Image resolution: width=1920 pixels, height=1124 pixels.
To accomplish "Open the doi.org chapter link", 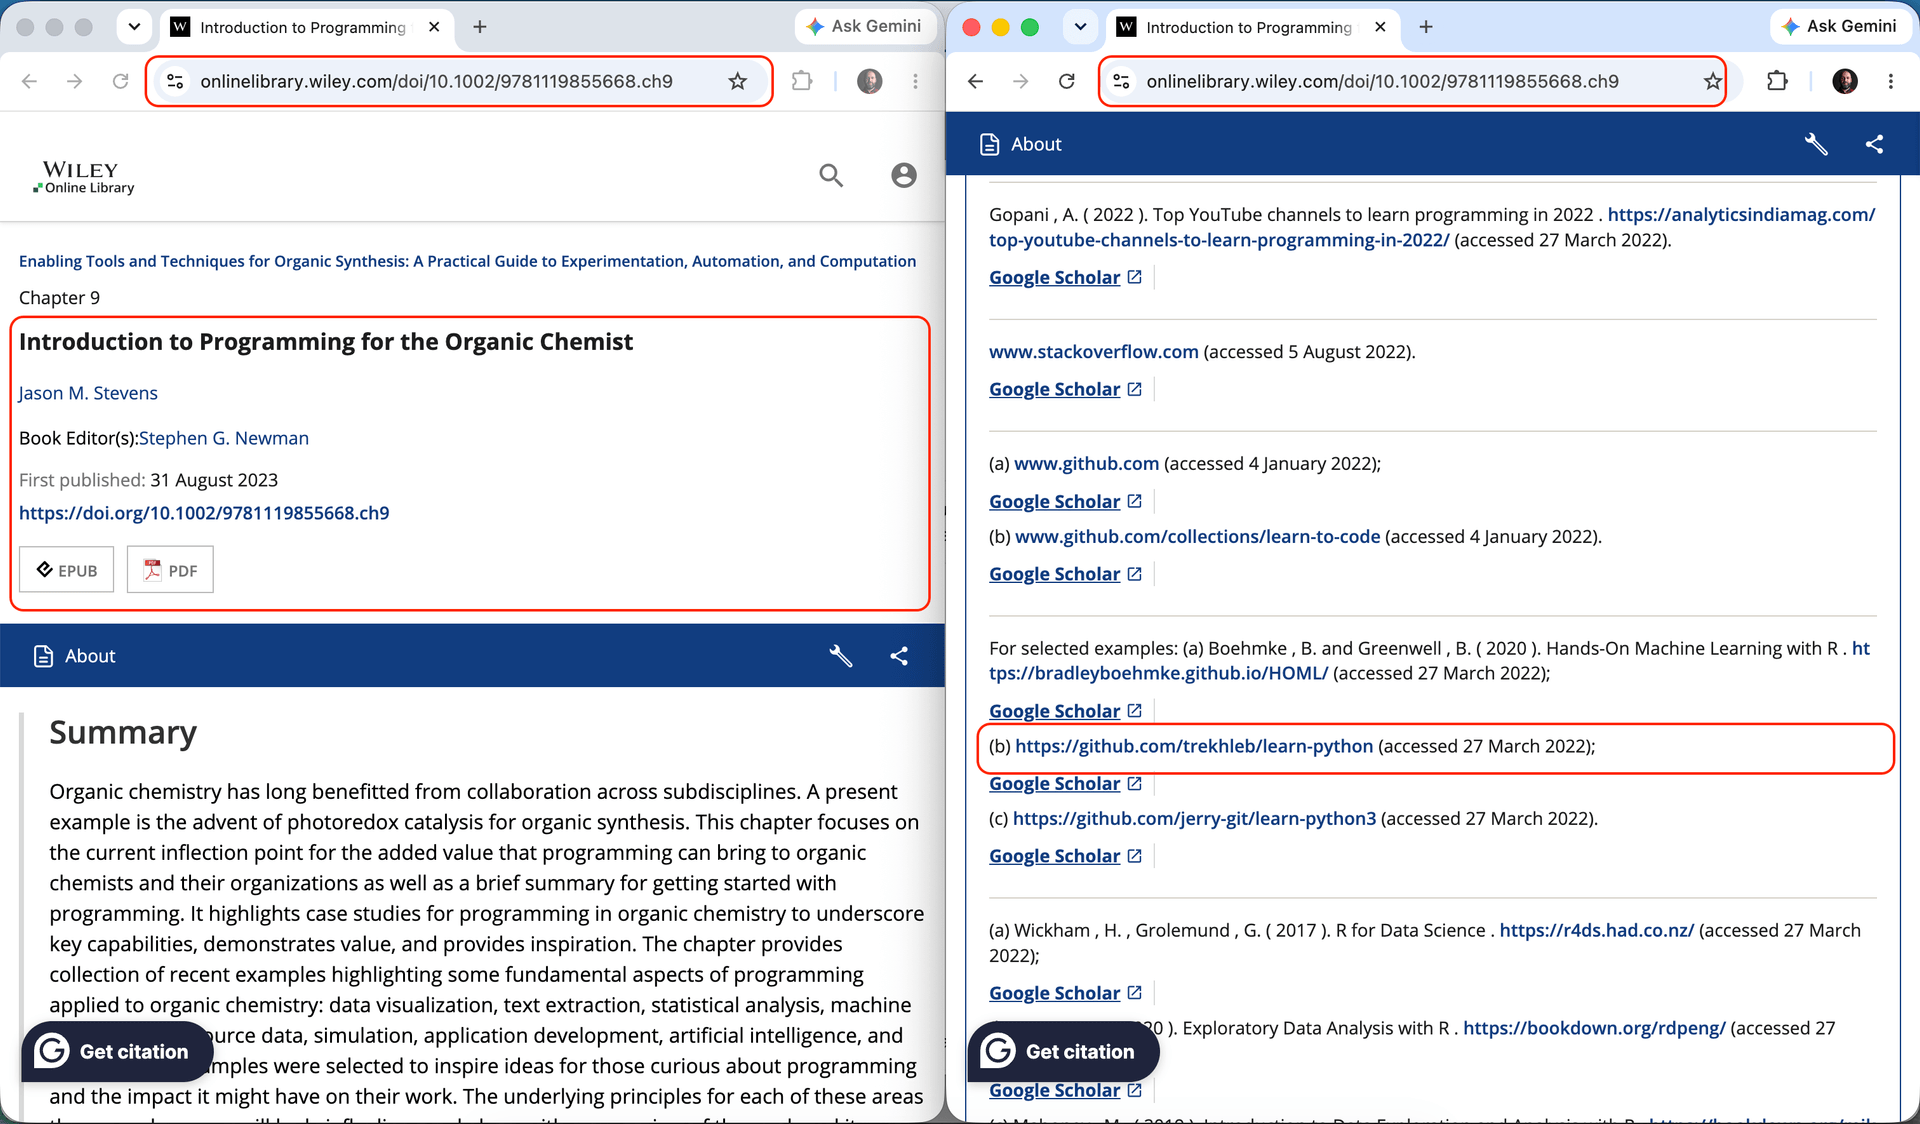I will tap(204, 513).
